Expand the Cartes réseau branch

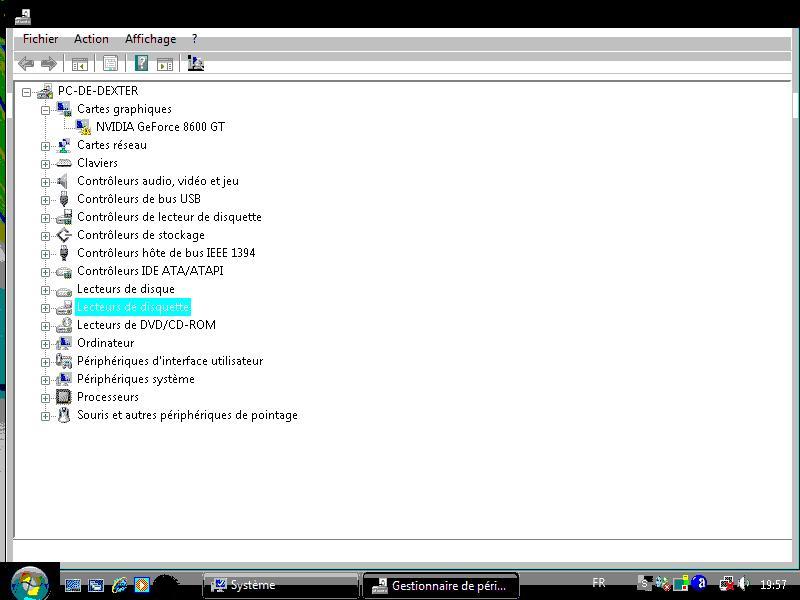45,146
